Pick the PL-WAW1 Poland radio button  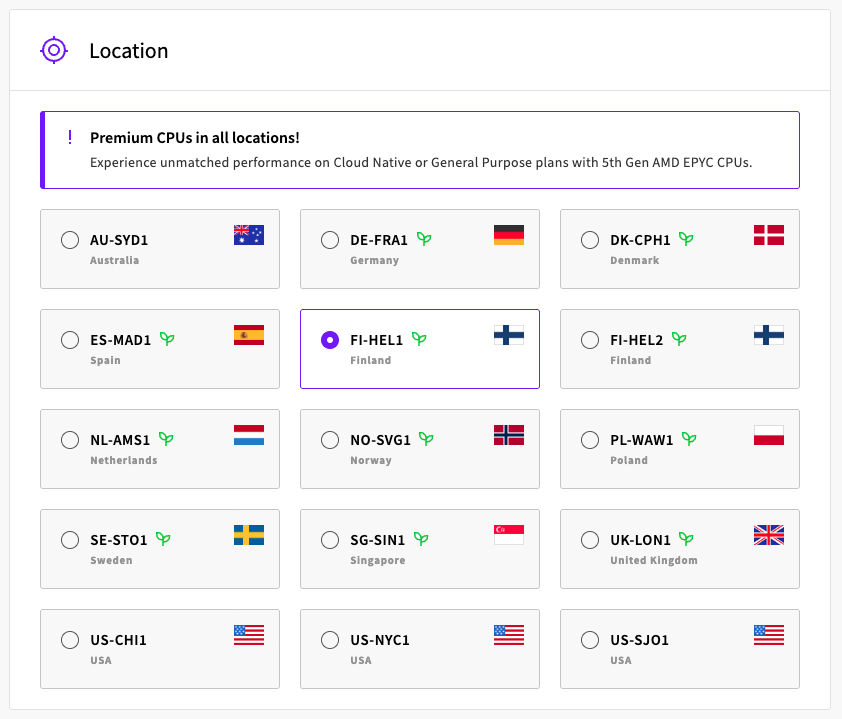point(590,440)
